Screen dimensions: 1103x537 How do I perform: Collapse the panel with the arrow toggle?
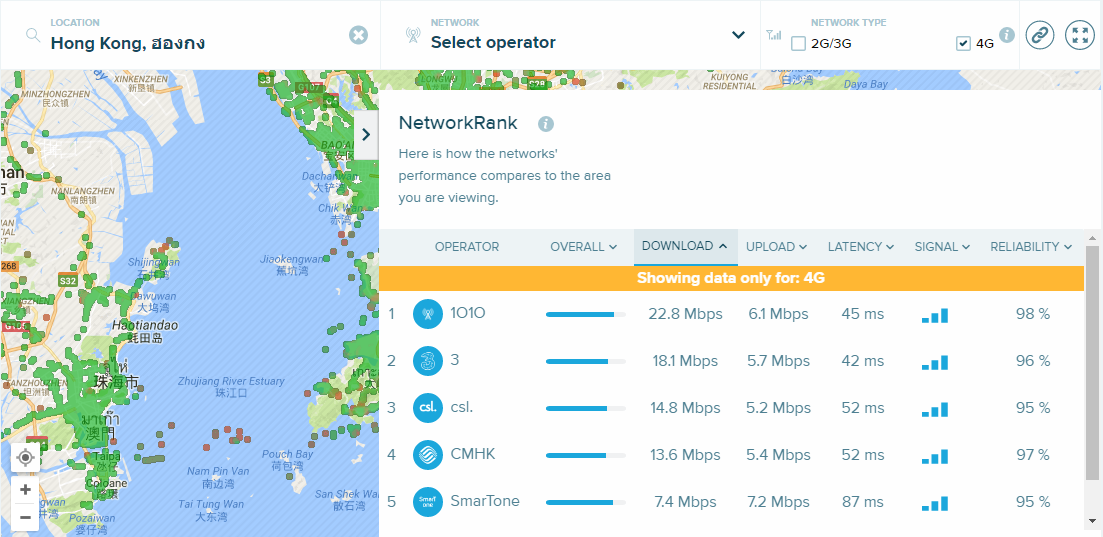pos(366,134)
